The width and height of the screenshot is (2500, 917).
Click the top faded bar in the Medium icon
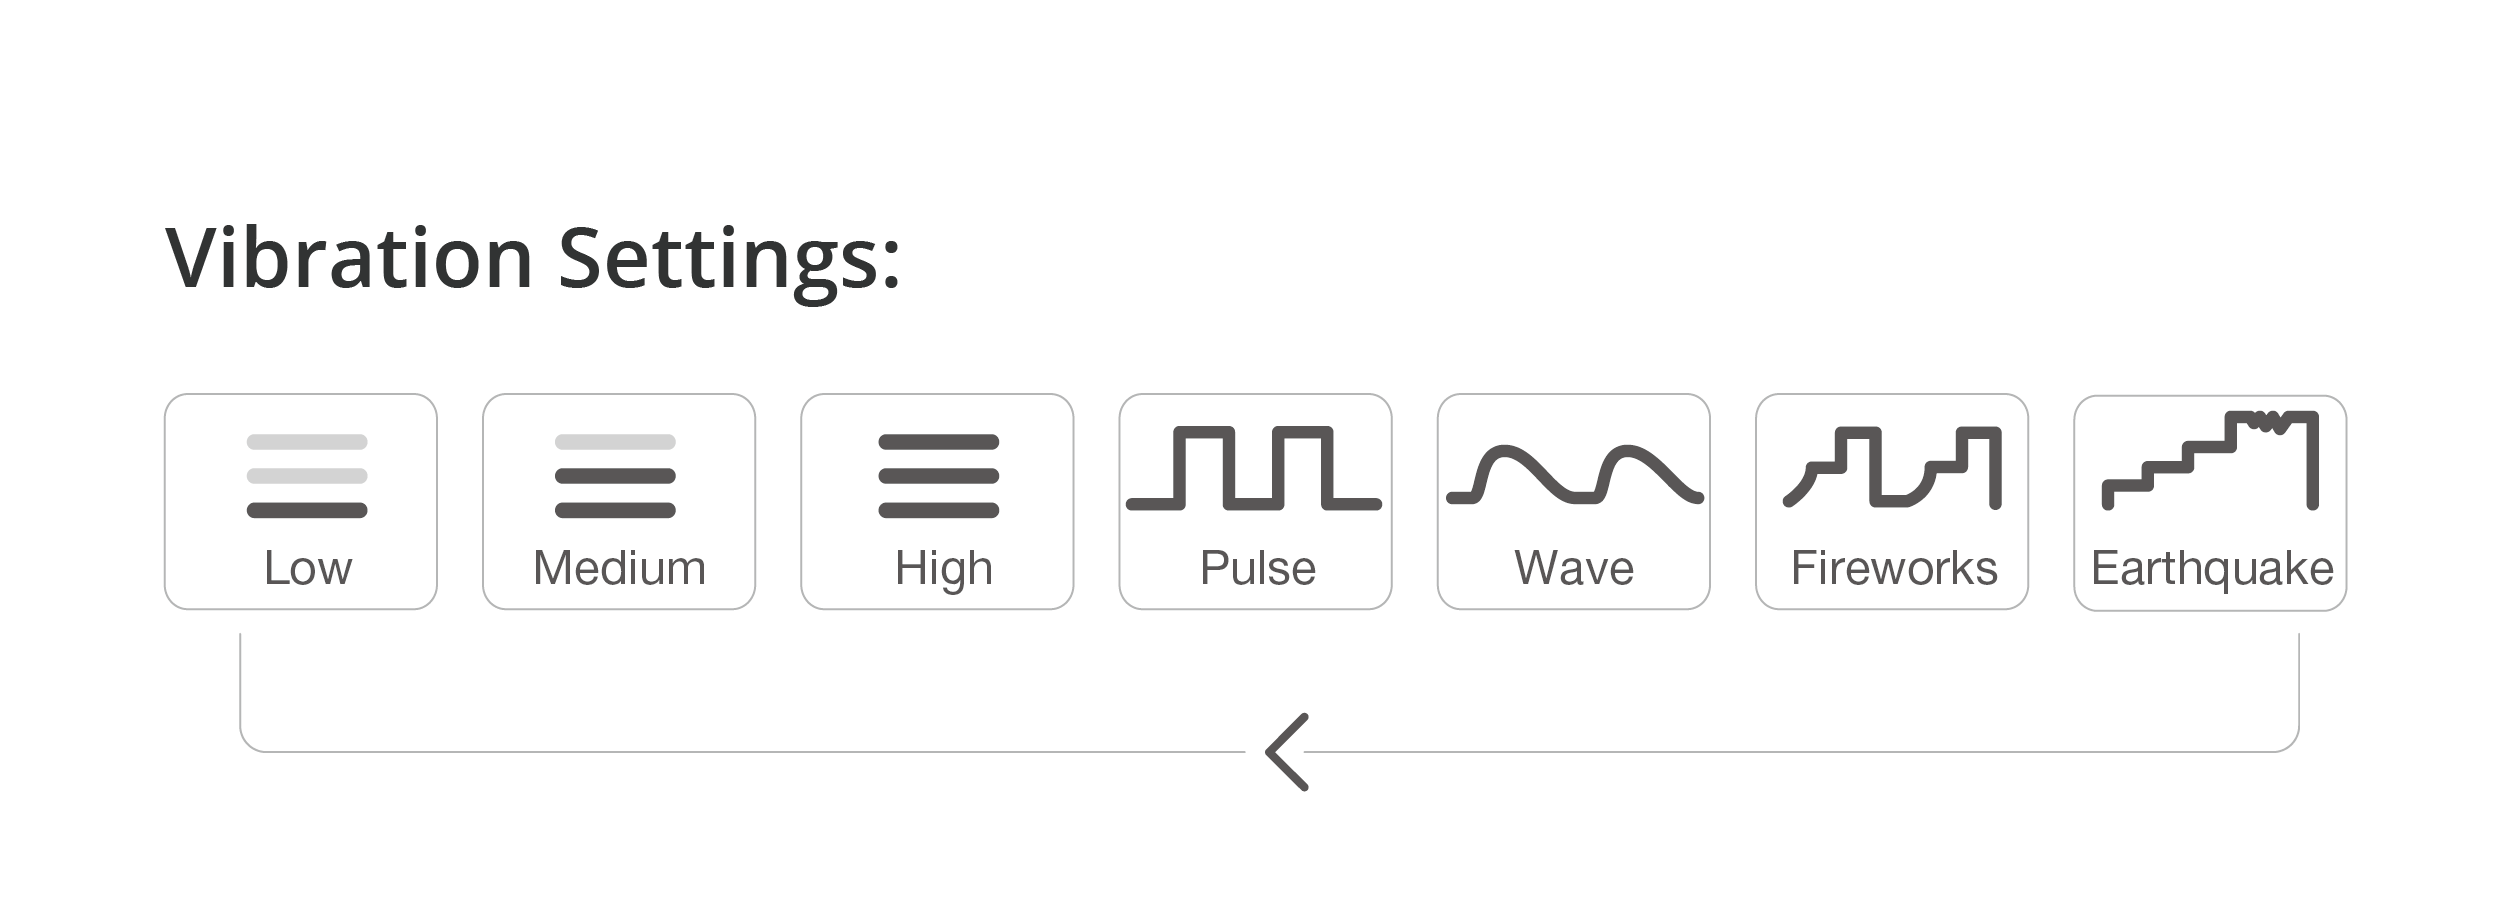pos(615,442)
